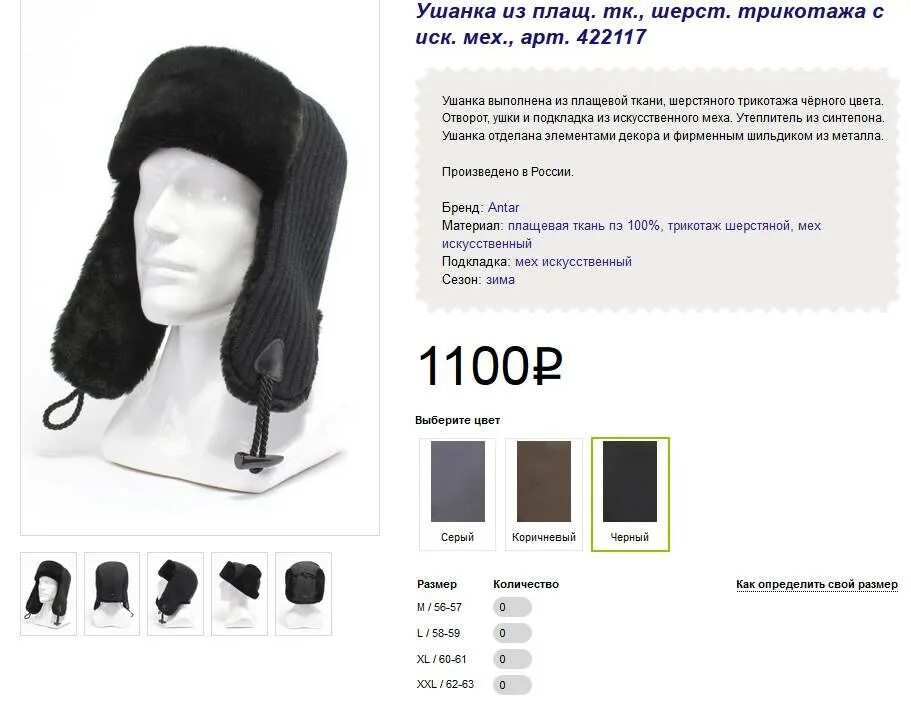Show third thumbnail side view of hat
Viewport: 911px width, 704px height.
[175, 594]
